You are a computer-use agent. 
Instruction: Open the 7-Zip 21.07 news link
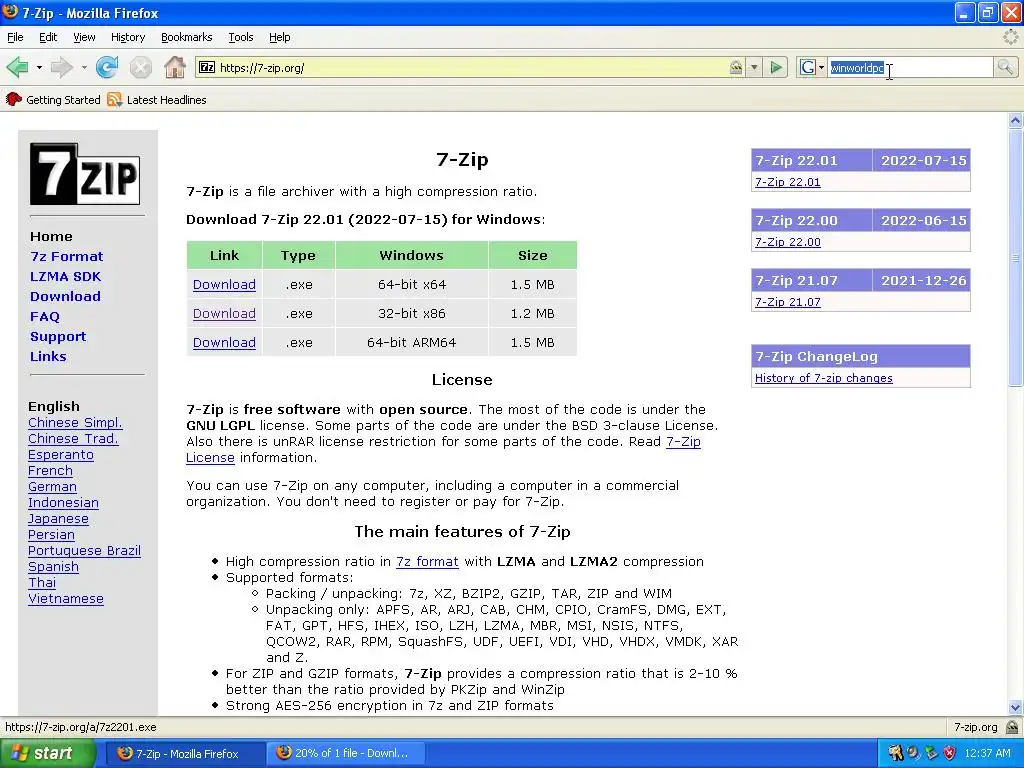(x=788, y=302)
